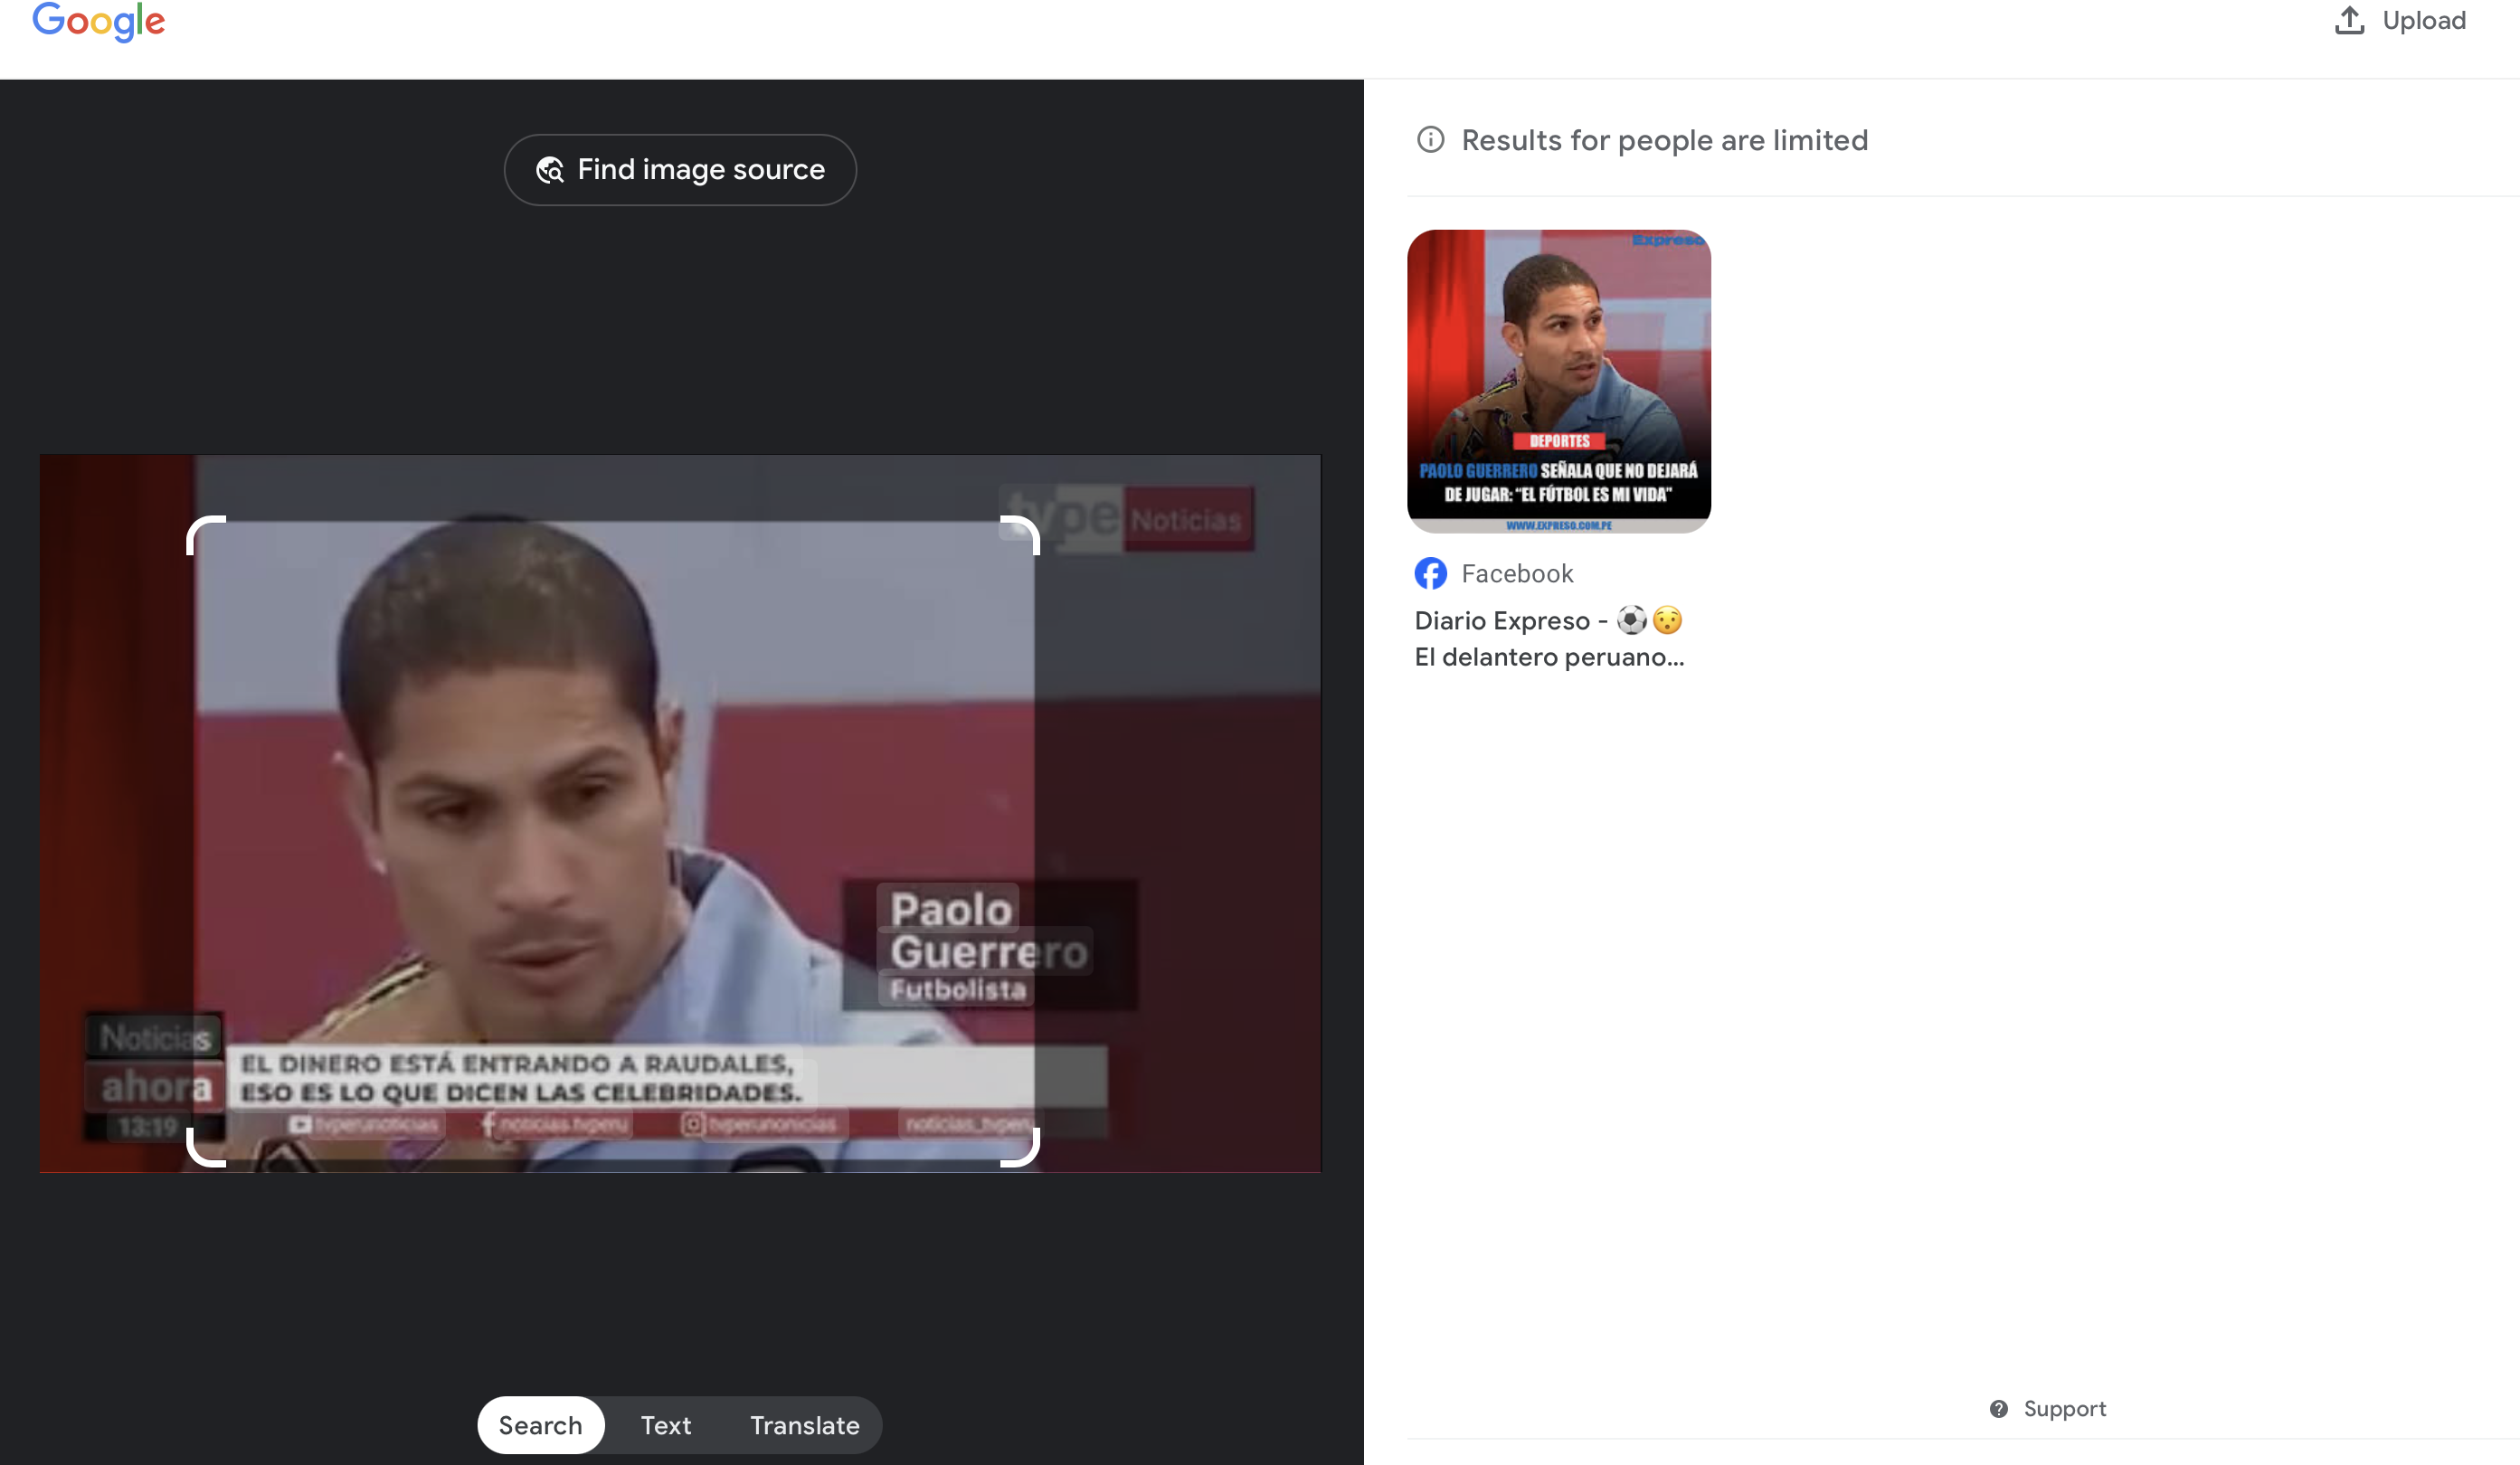
Task: Click the Facebook source icon
Action: (1430, 573)
